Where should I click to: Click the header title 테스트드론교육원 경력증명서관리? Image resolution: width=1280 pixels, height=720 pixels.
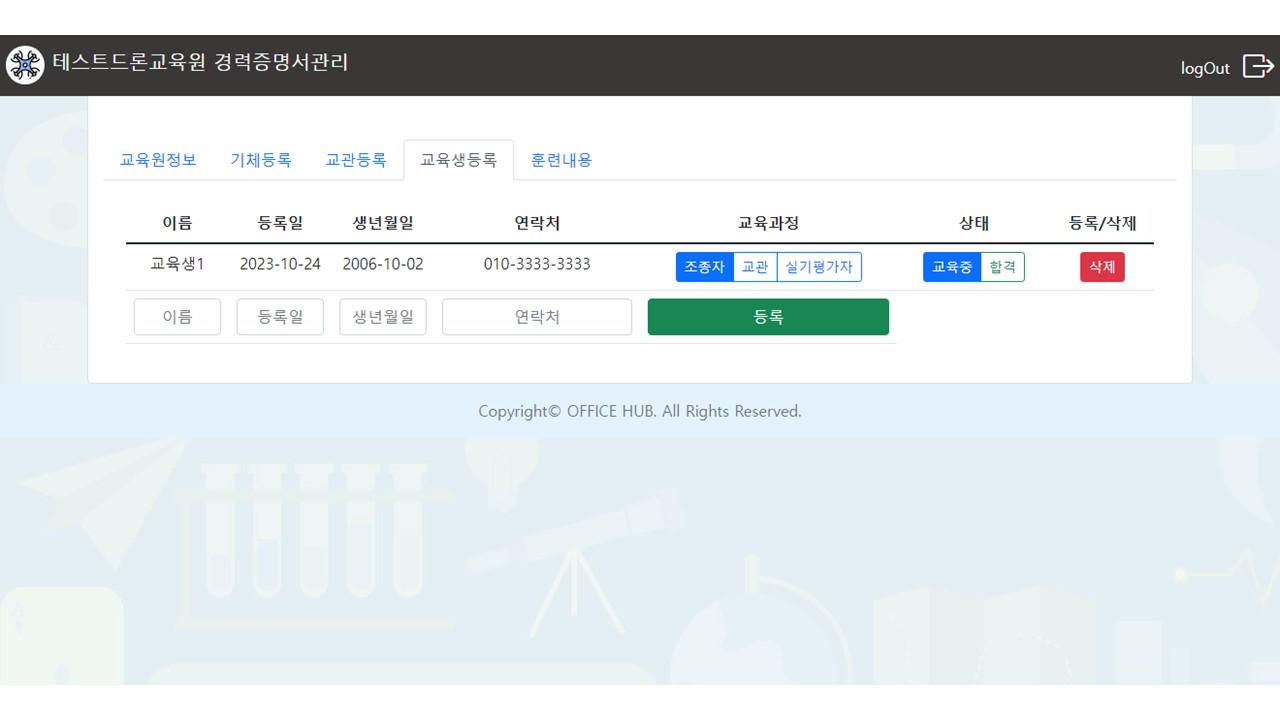200,63
